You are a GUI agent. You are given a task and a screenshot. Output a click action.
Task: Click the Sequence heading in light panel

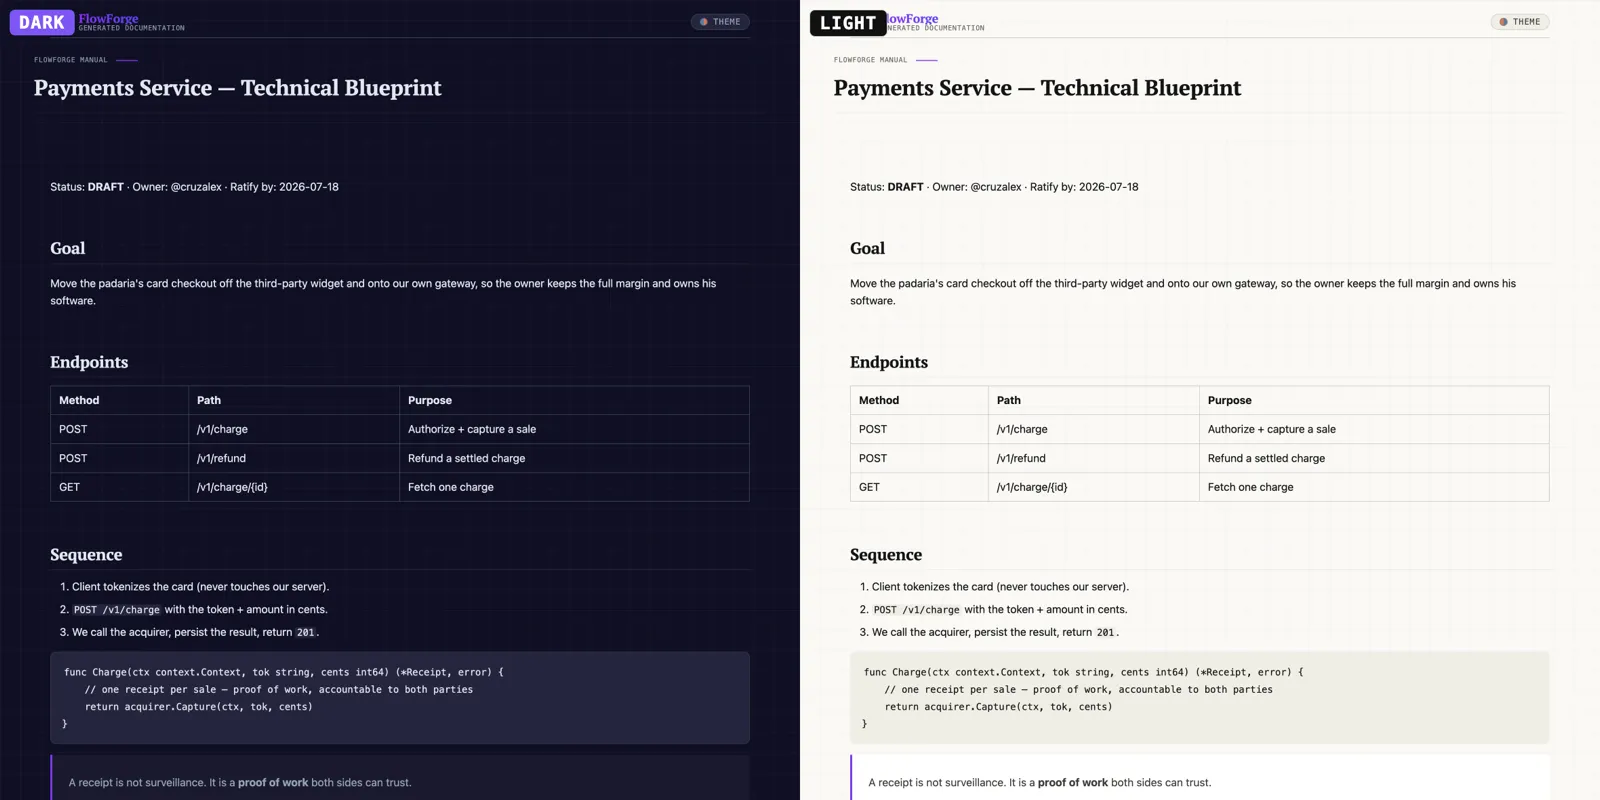tap(886, 555)
